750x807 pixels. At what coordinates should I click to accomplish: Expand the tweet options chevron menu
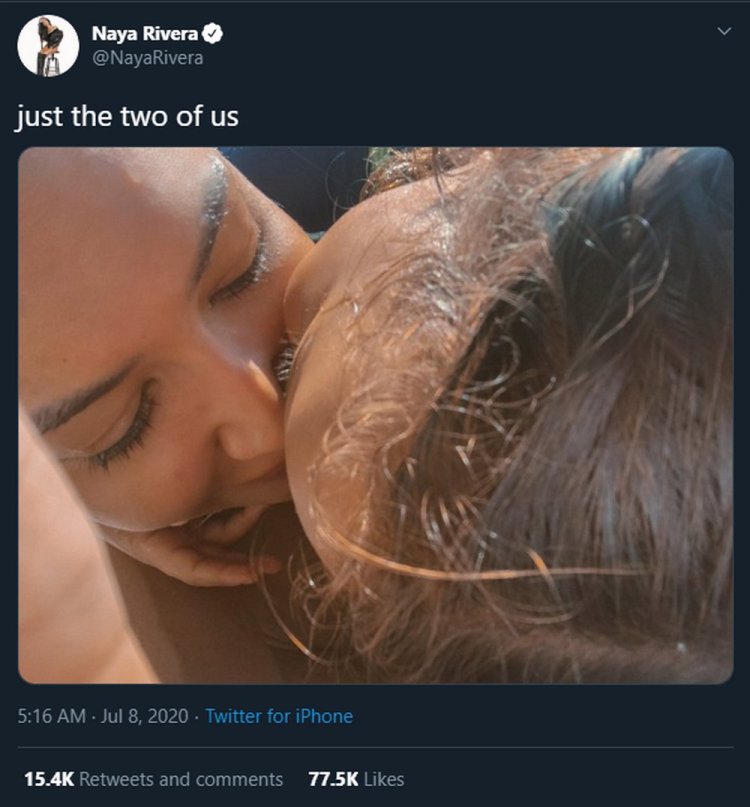click(x=725, y=33)
